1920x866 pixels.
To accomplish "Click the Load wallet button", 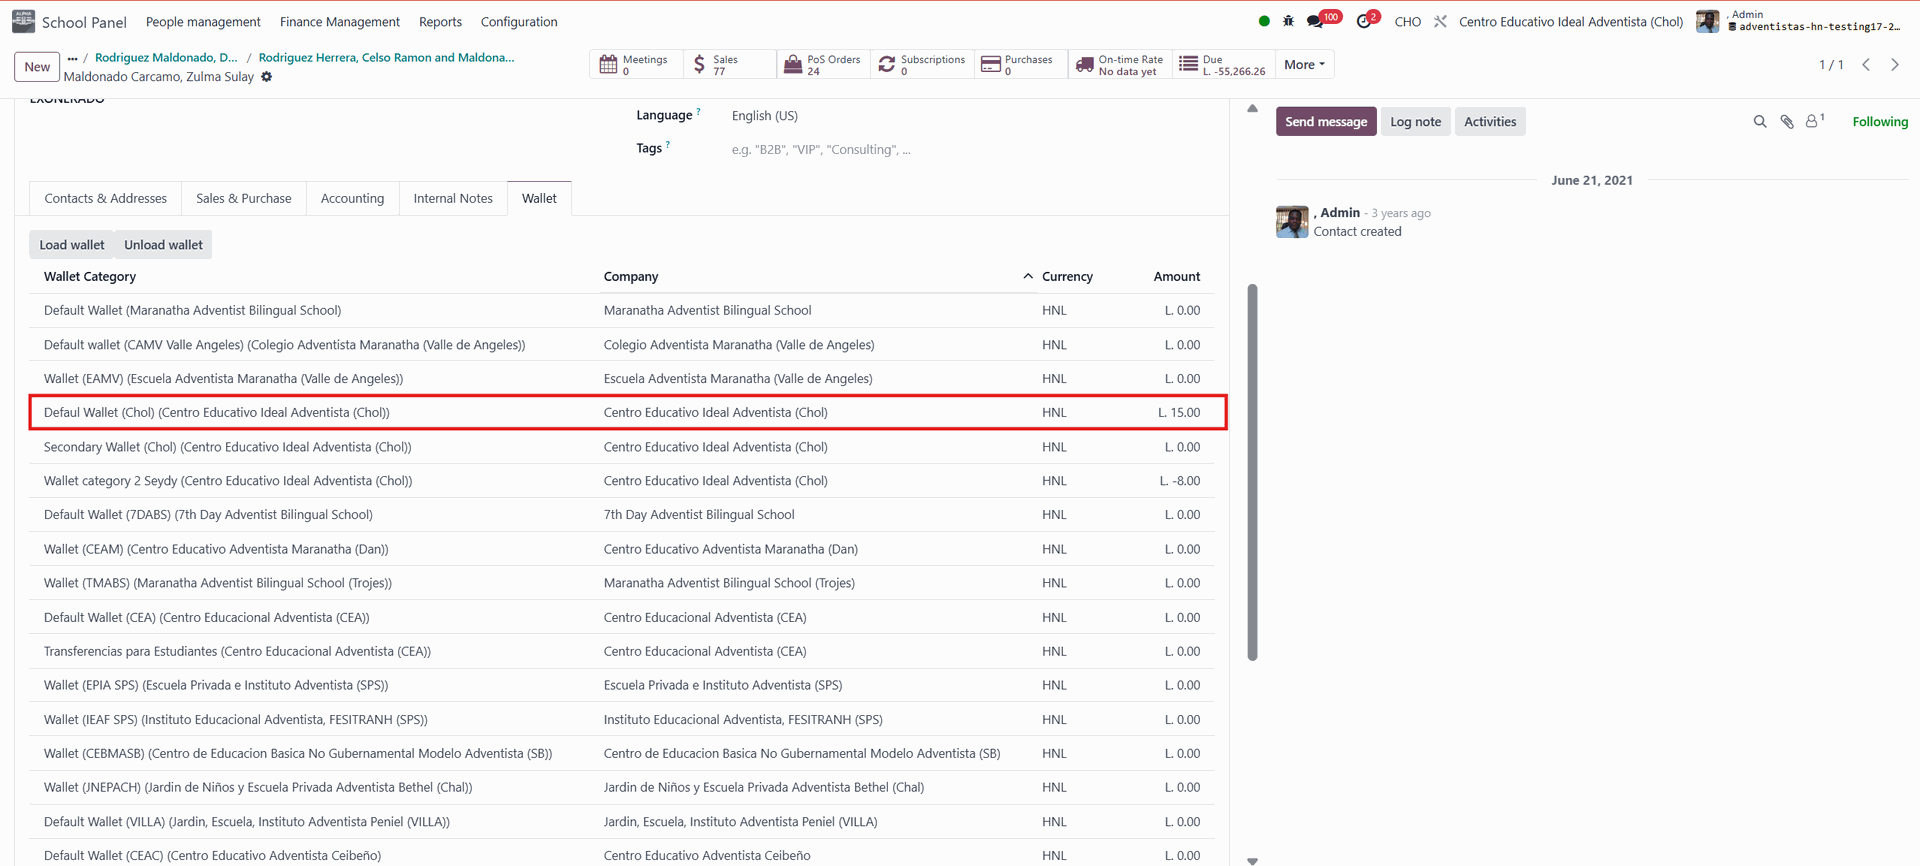I will [x=72, y=245].
